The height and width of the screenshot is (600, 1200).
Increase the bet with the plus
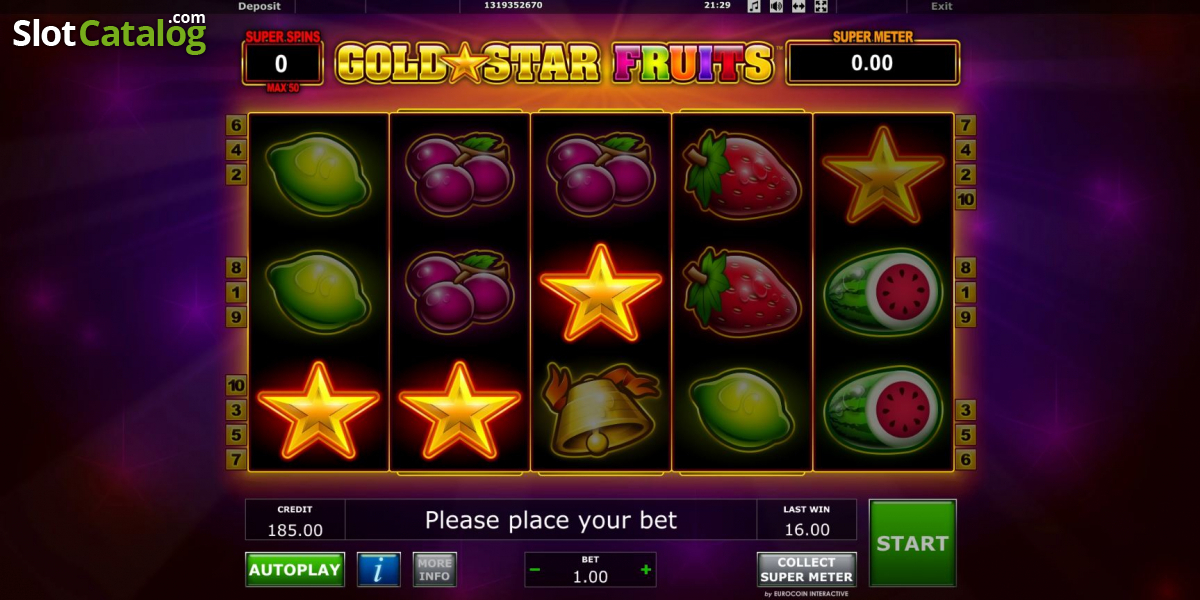pyautogui.click(x=646, y=570)
